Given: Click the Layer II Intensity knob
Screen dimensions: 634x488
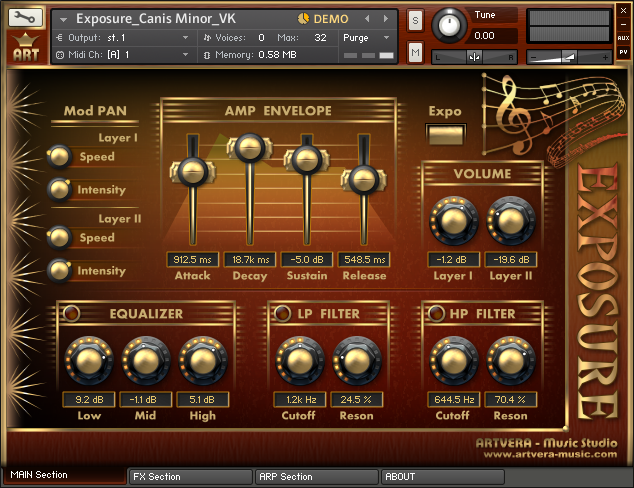Looking at the screenshot, I should point(59,270).
